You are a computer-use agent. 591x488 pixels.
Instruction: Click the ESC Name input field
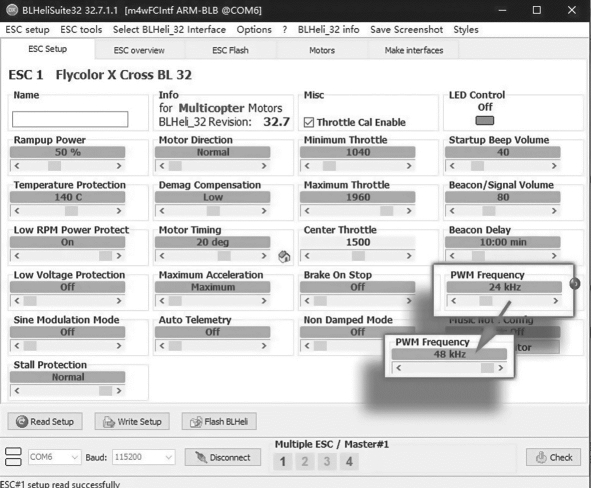click(70, 119)
